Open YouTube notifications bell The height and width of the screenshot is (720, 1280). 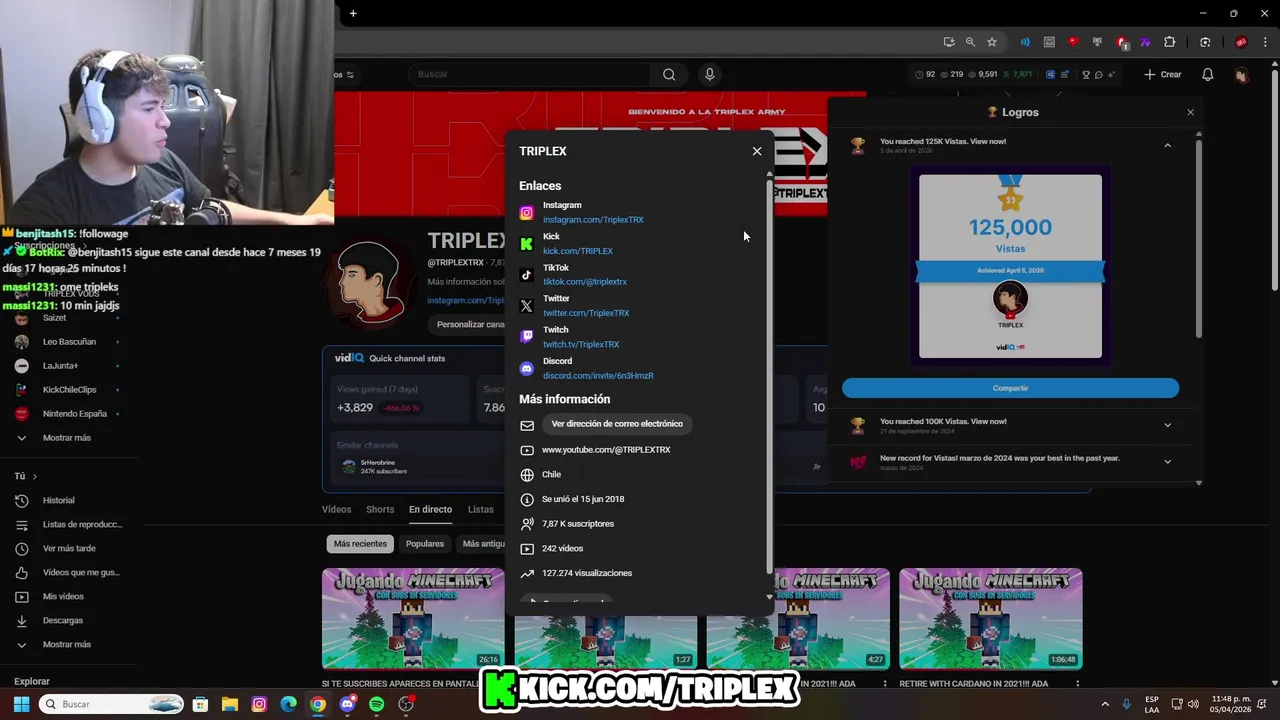pos(1208,74)
